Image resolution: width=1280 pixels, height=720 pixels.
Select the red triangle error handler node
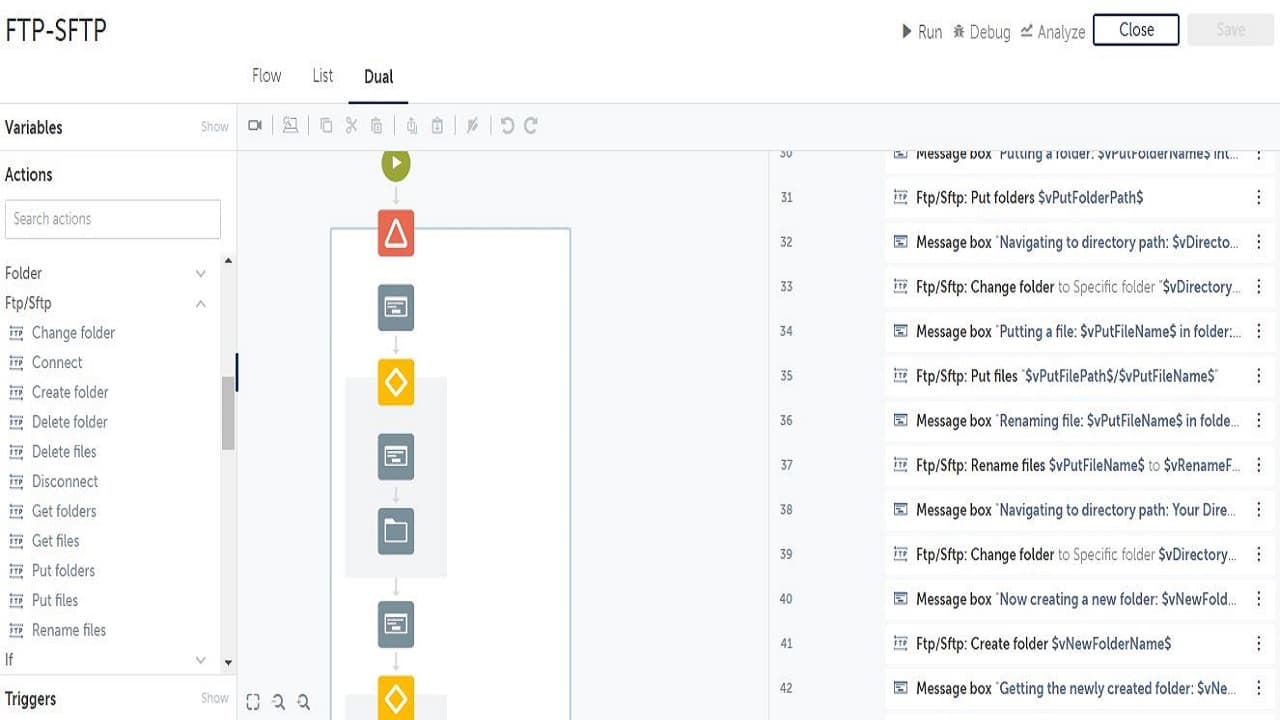(x=396, y=233)
